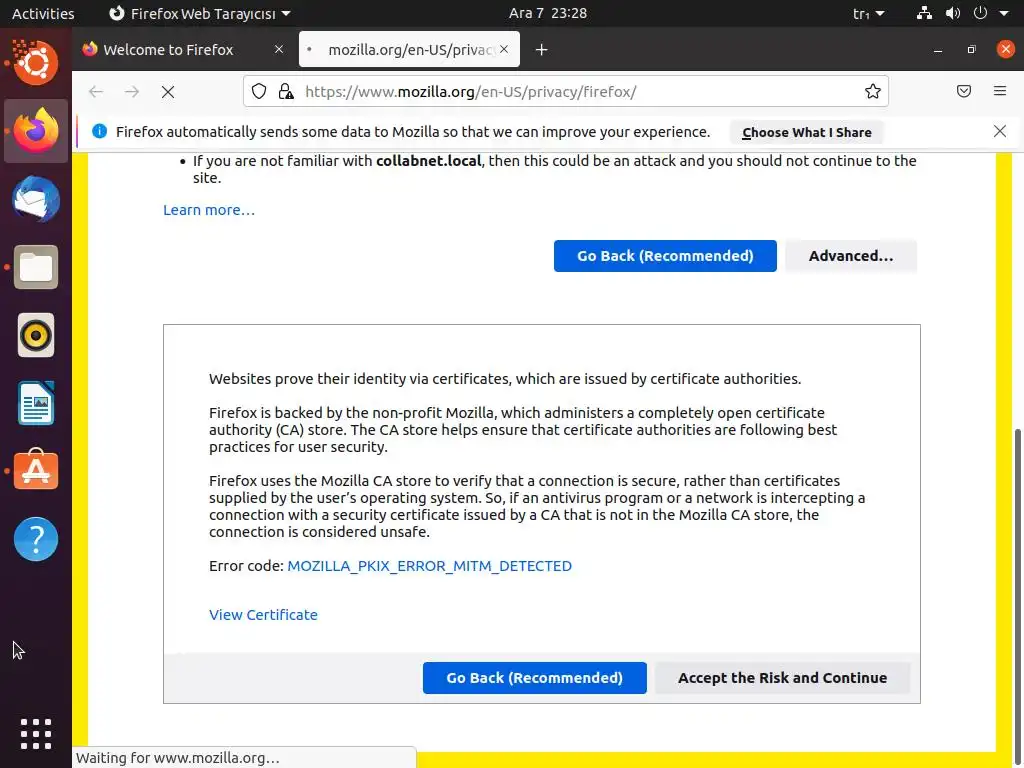
Task: Open Ubuntu Software store icon
Action: pyautogui.click(x=35, y=470)
